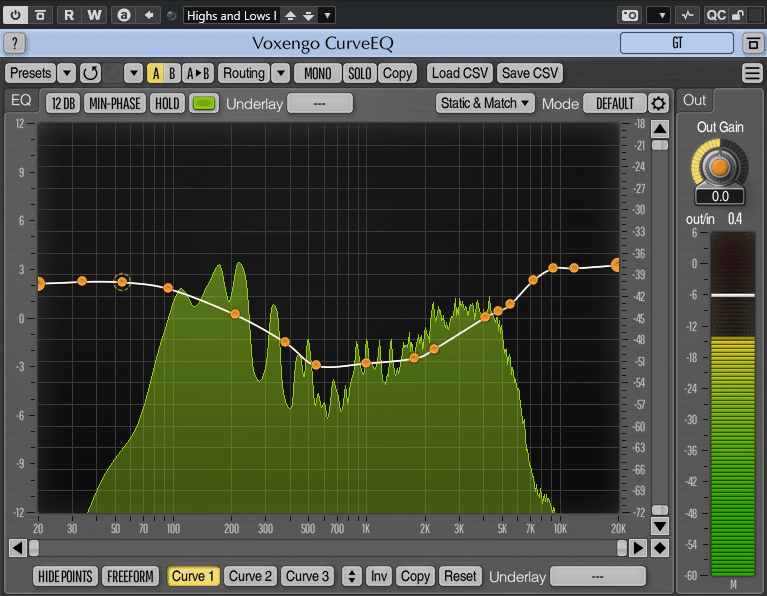Open the Static & Match dropdown
The image size is (767, 596).
tap(485, 104)
